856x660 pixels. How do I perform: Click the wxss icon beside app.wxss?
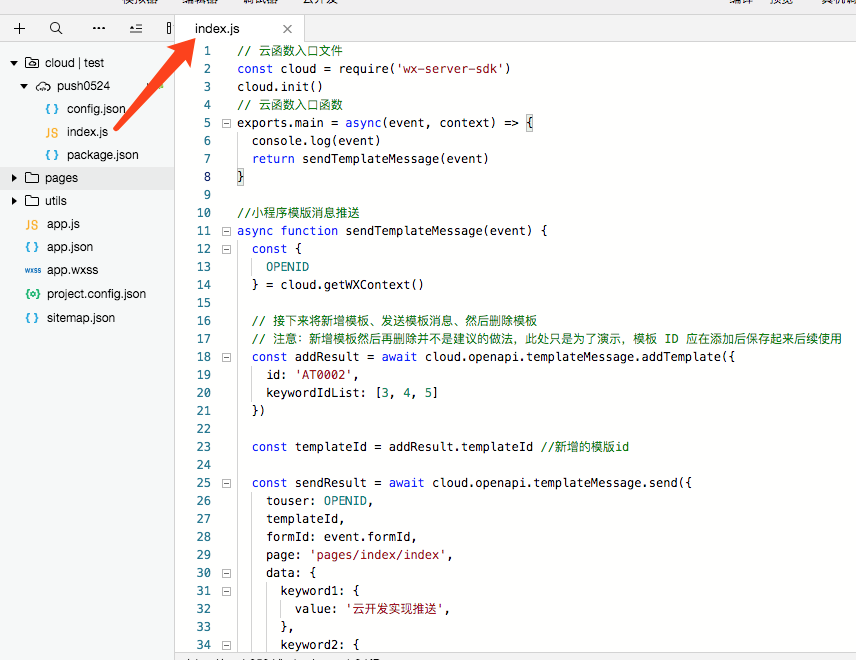33,270
